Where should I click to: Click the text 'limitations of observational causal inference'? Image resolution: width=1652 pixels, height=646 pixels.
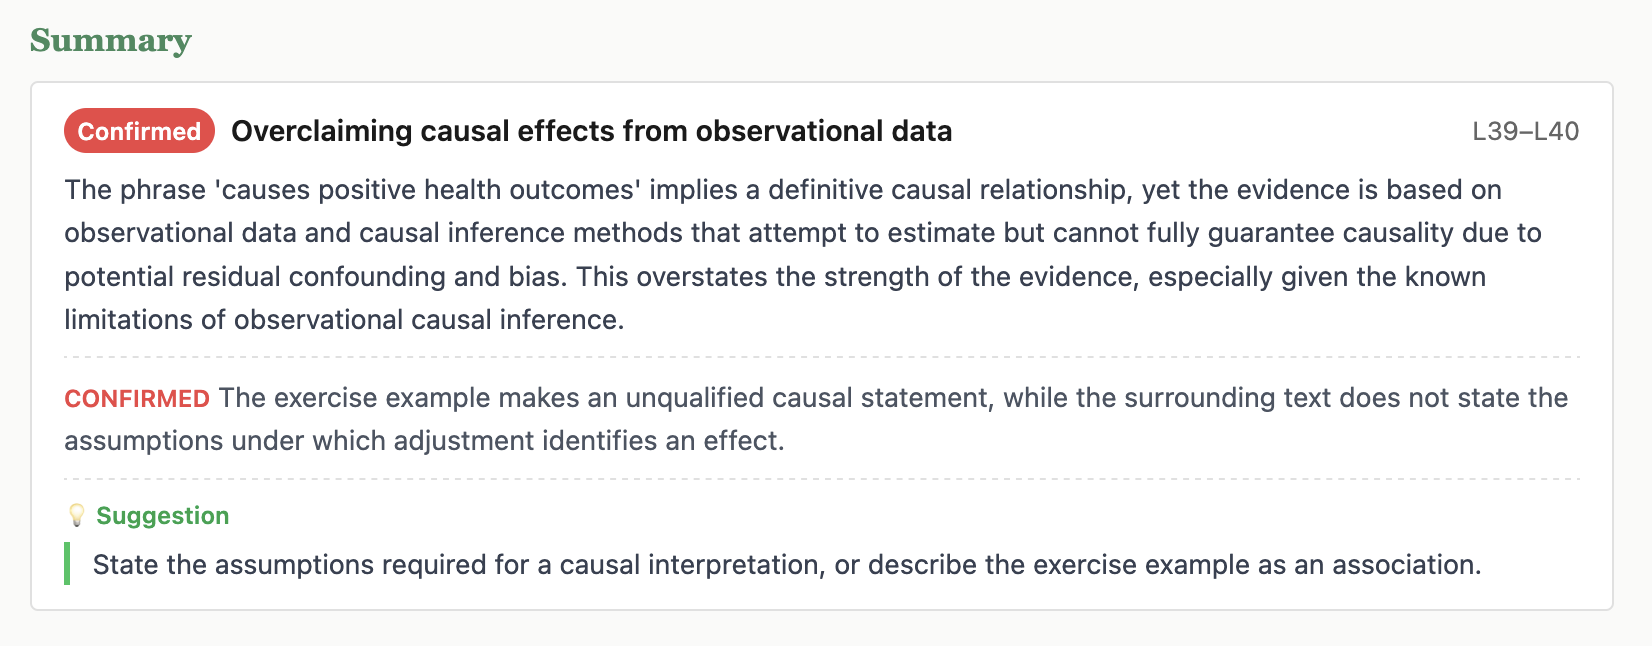[344, 320]
